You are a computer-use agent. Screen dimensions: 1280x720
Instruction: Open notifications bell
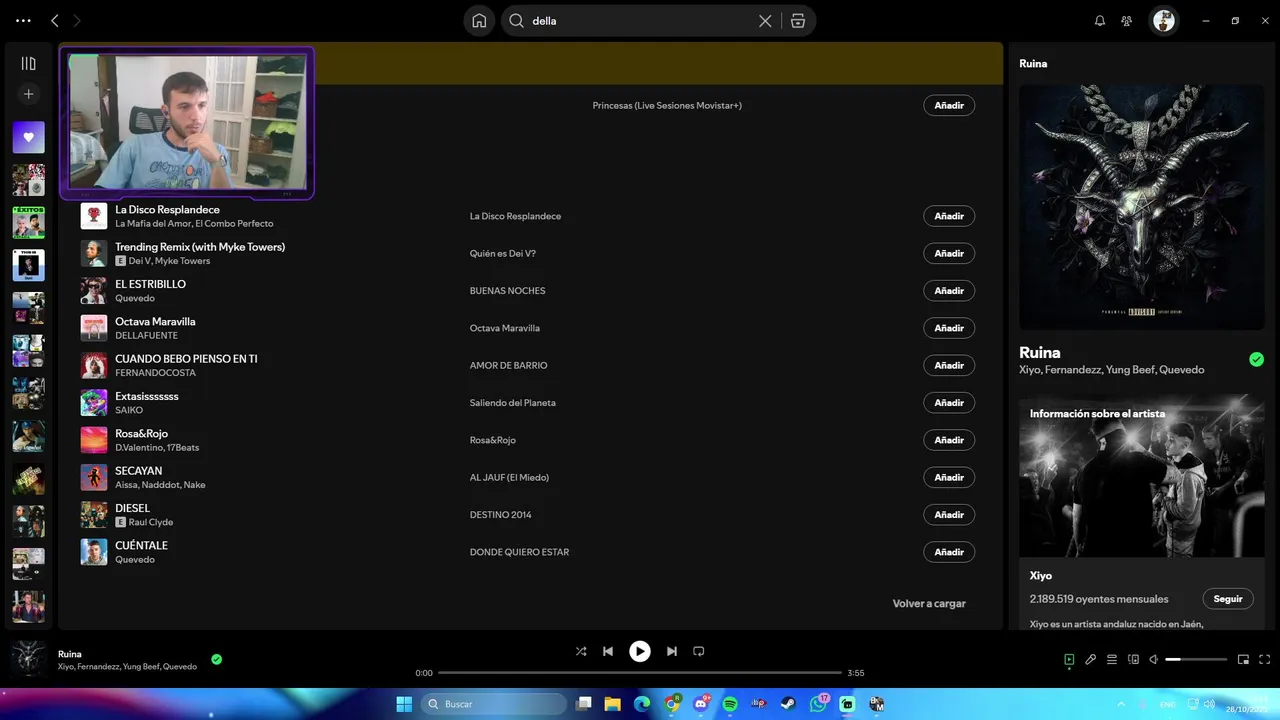(x=1100, y=21)
